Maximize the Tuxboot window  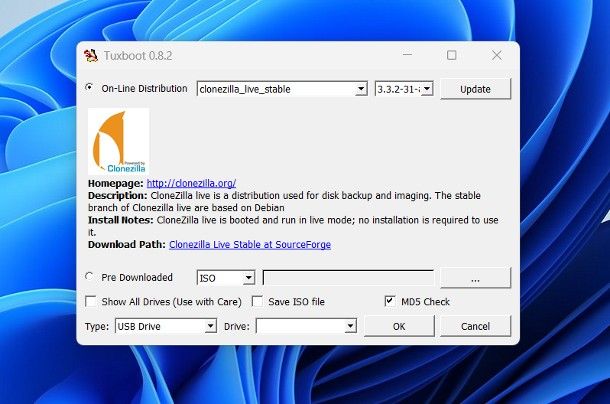point(452,55)
